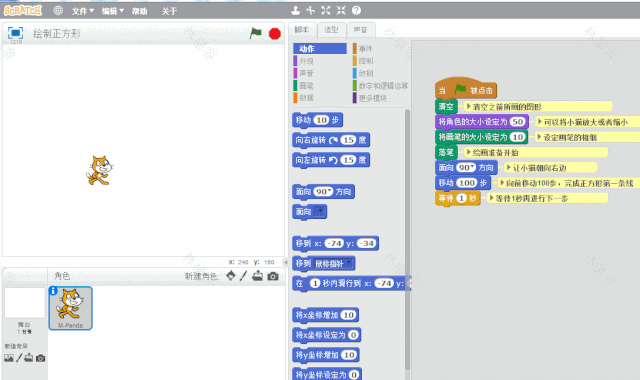Switch stage to full screen presentation mode
Image resolution: width=640 pixels, height=380 pixels.
16,33
